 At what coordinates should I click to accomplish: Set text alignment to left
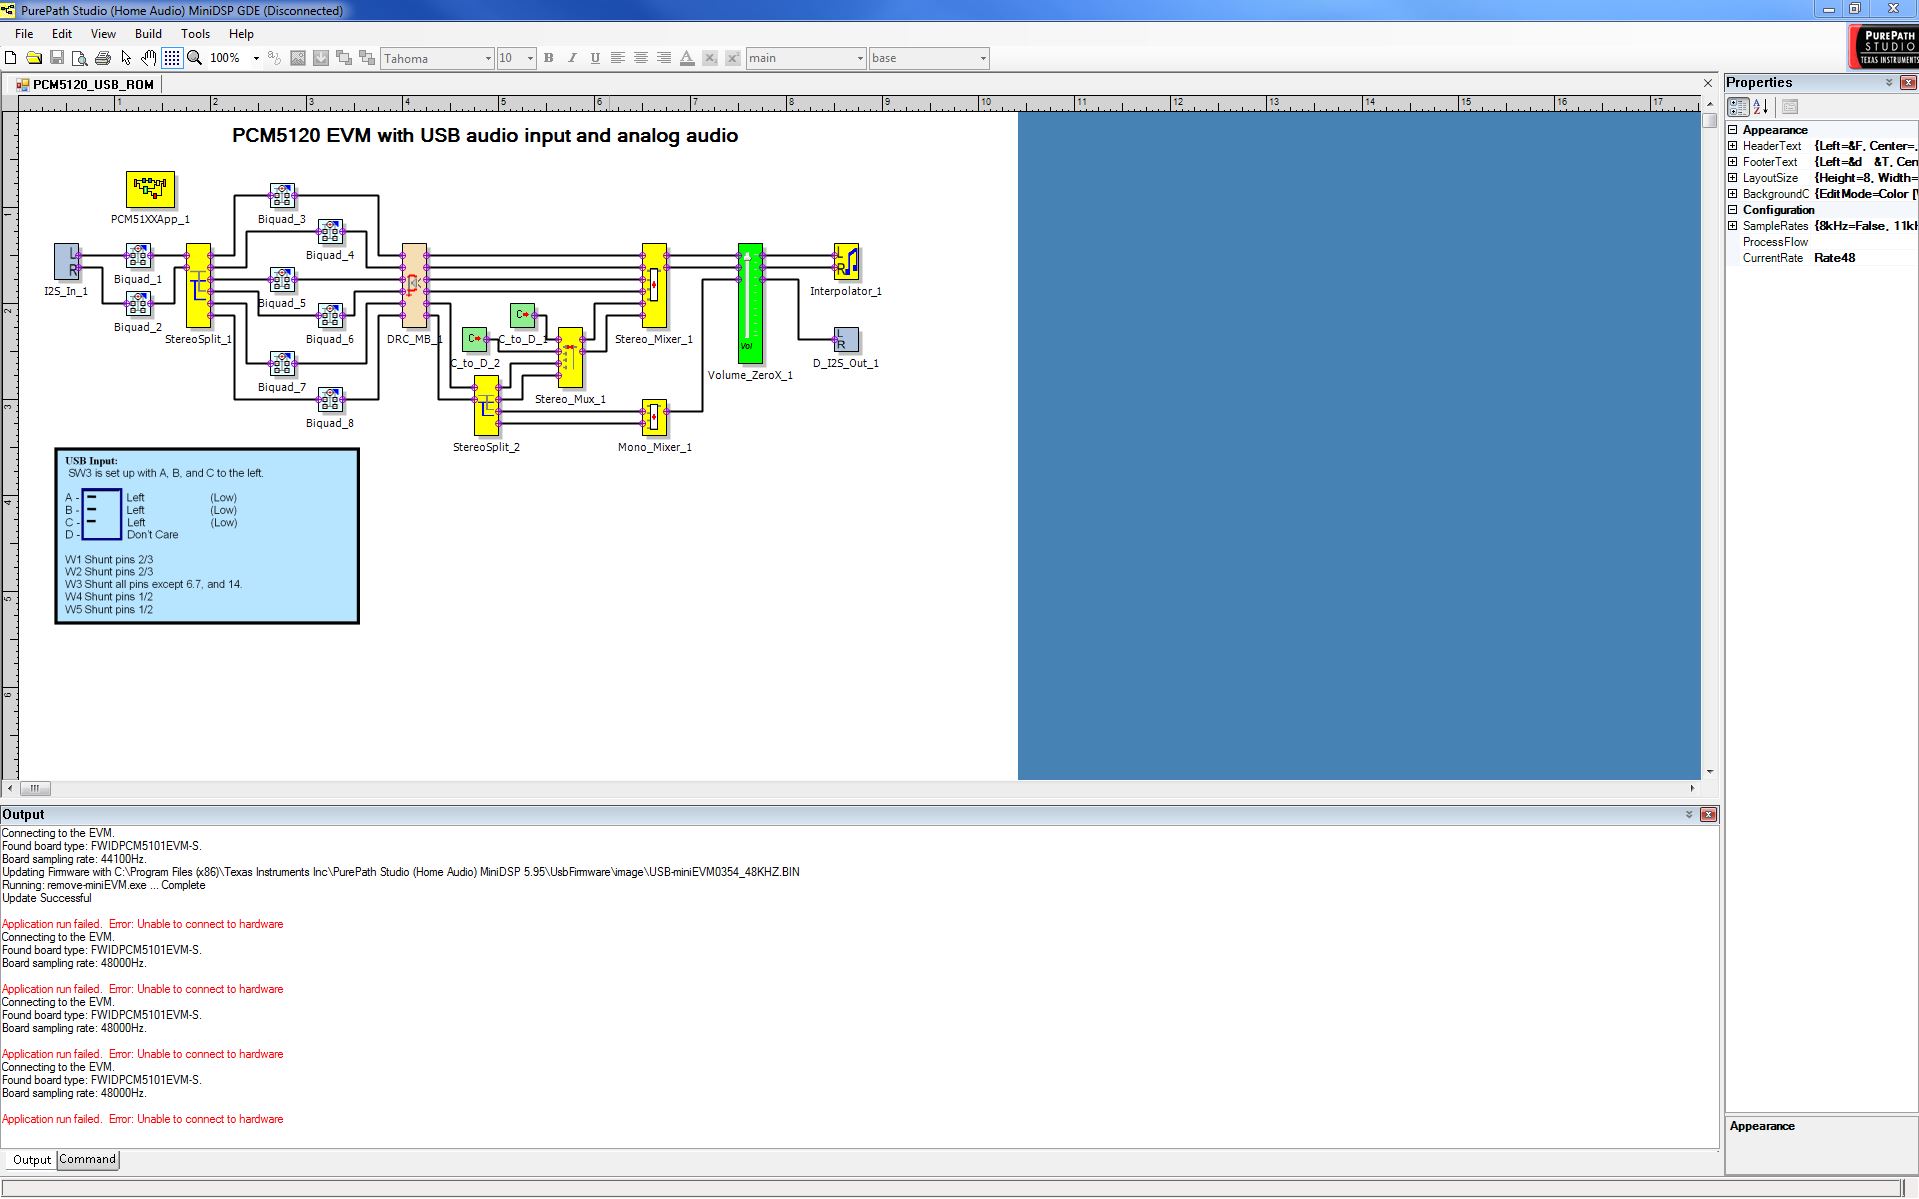pos(618,58)
